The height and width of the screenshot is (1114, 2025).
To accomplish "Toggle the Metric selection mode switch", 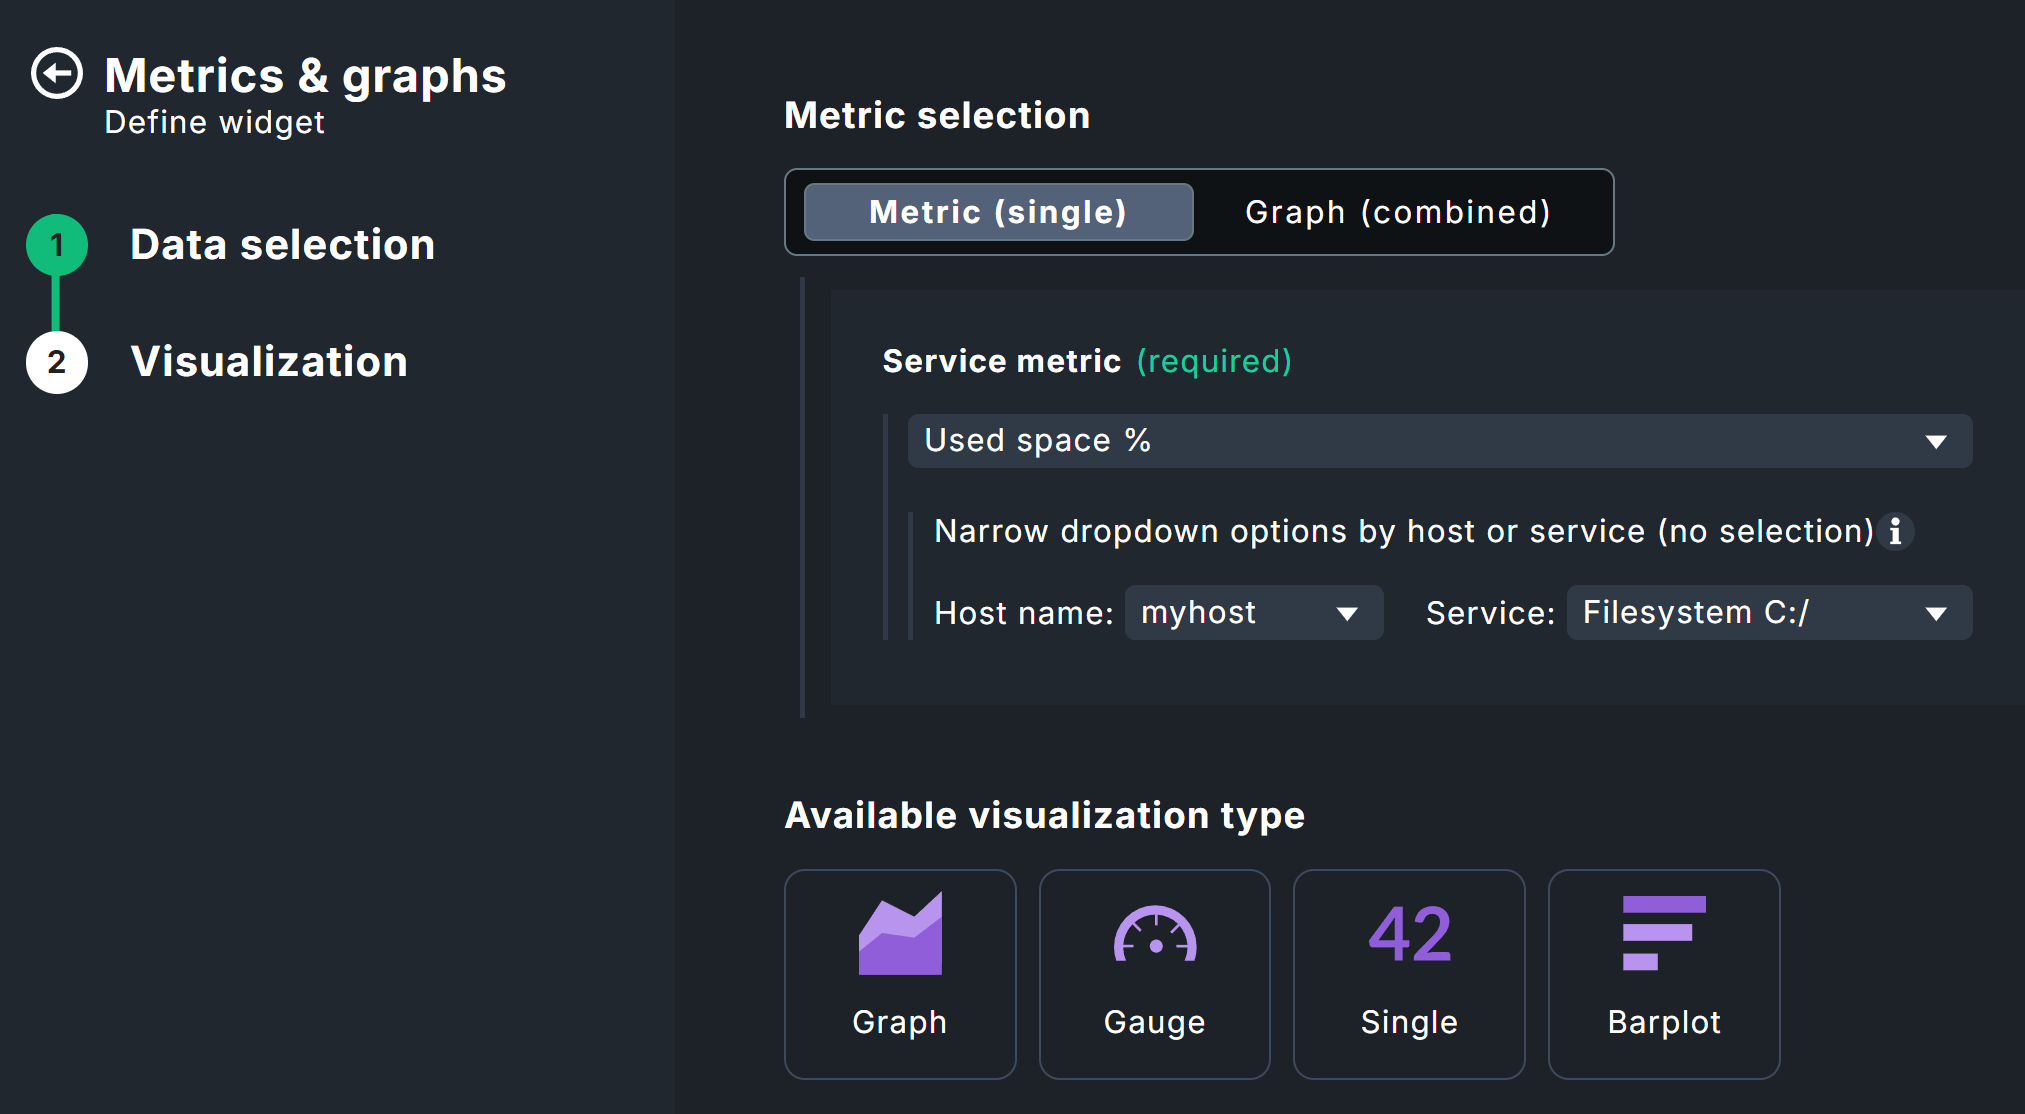I will point(1197,212).
